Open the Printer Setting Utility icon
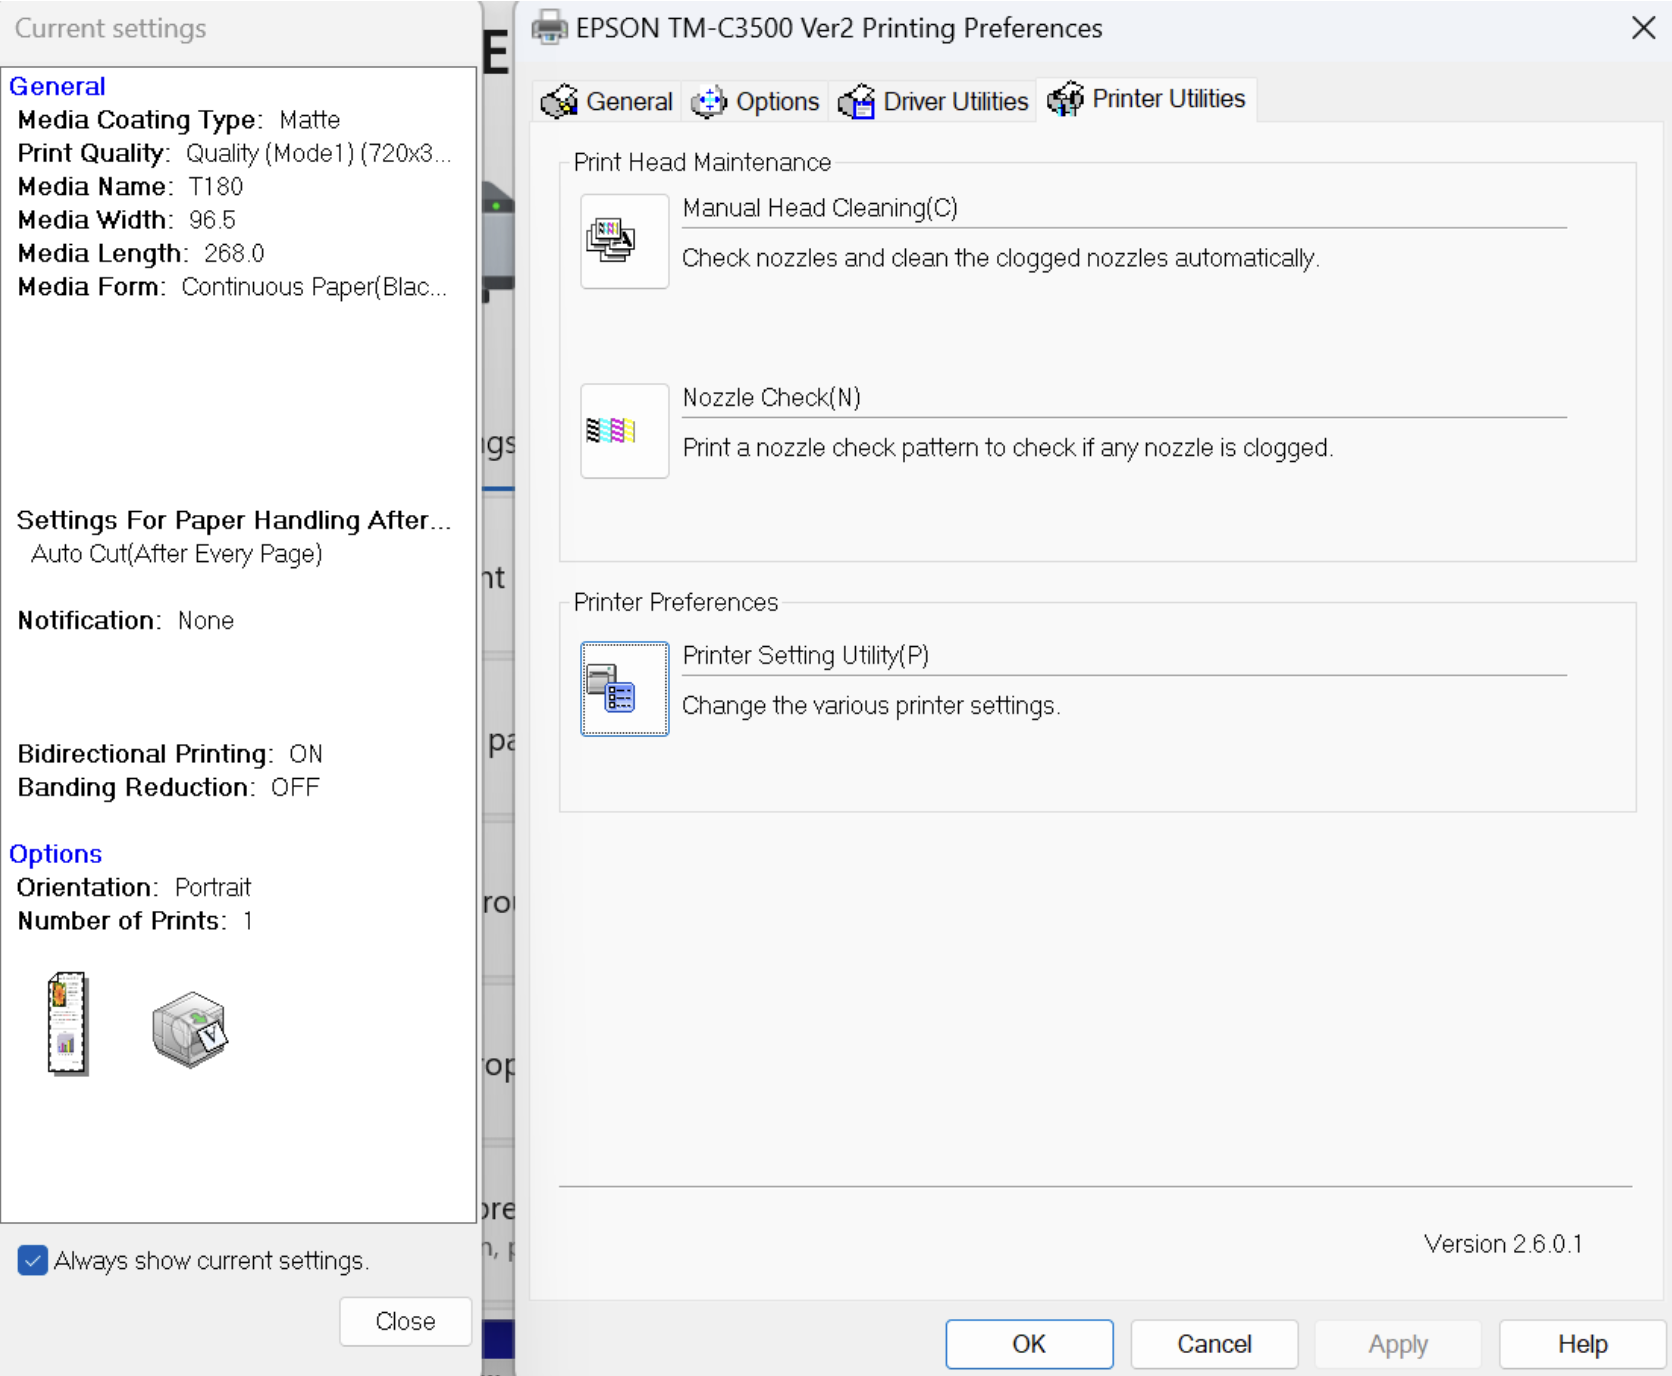This screenshot has width=1672, height=1376. [624, 689]
